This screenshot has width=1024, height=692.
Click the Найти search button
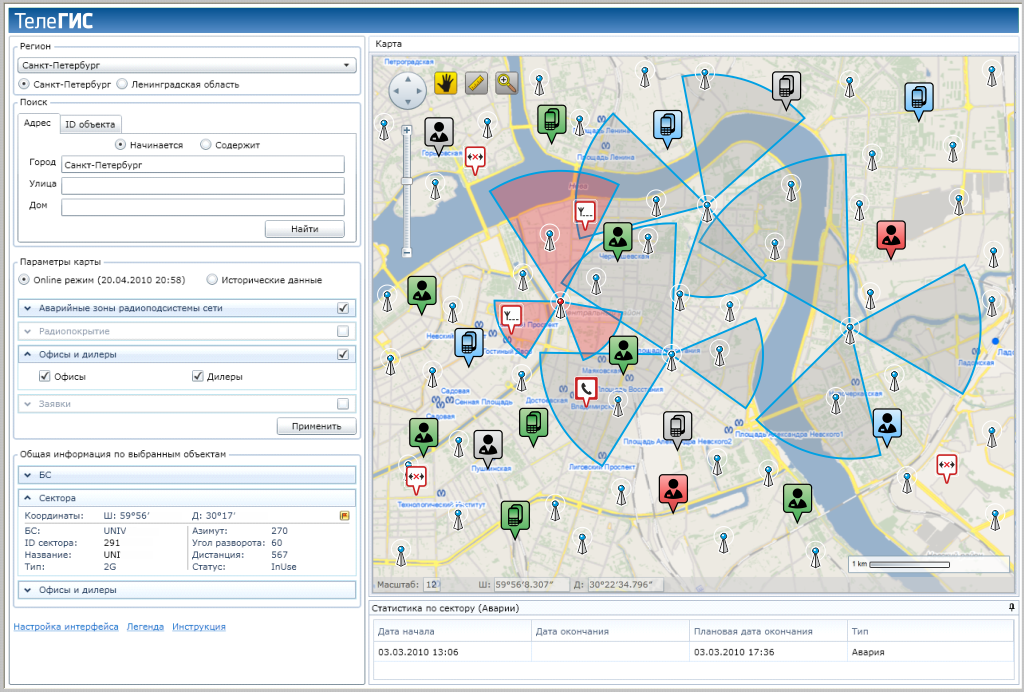coord(304,229)
